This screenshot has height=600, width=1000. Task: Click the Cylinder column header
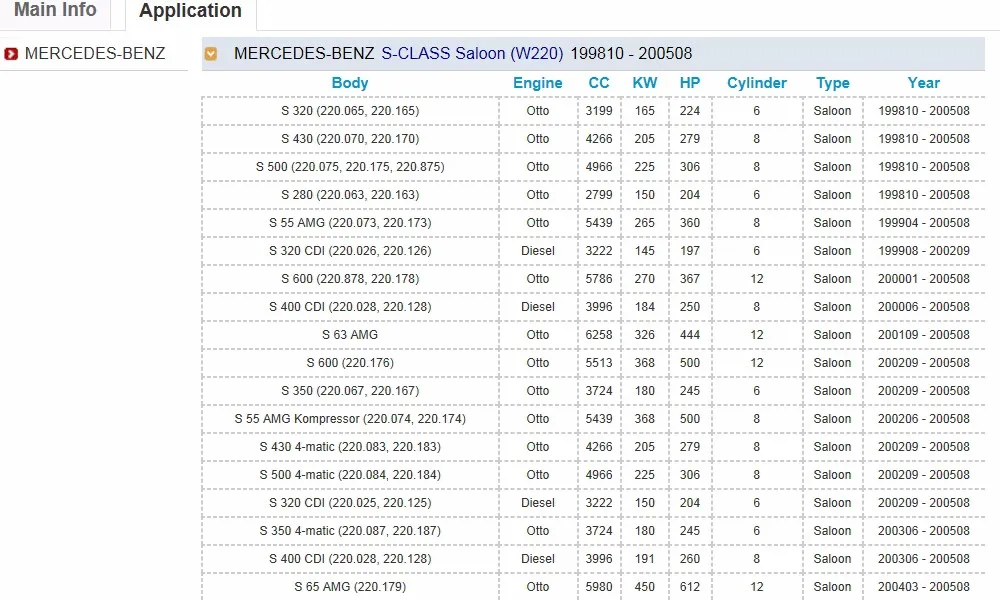pyautogui.click(x=757, y=83)
